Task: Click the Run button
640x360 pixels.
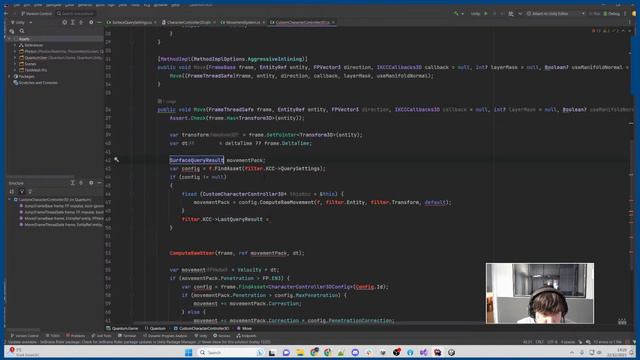Action: pyautogui.click(x=595, y=13)
